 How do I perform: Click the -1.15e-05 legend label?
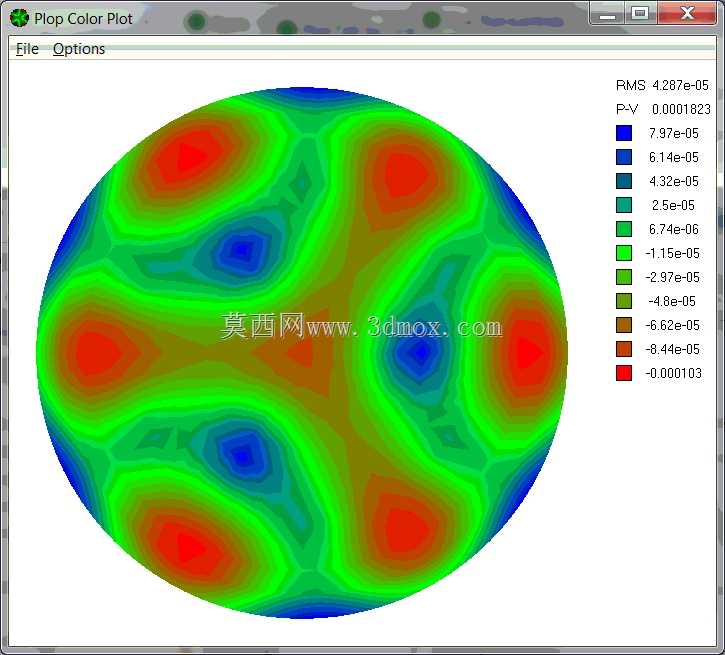[673, 253]
